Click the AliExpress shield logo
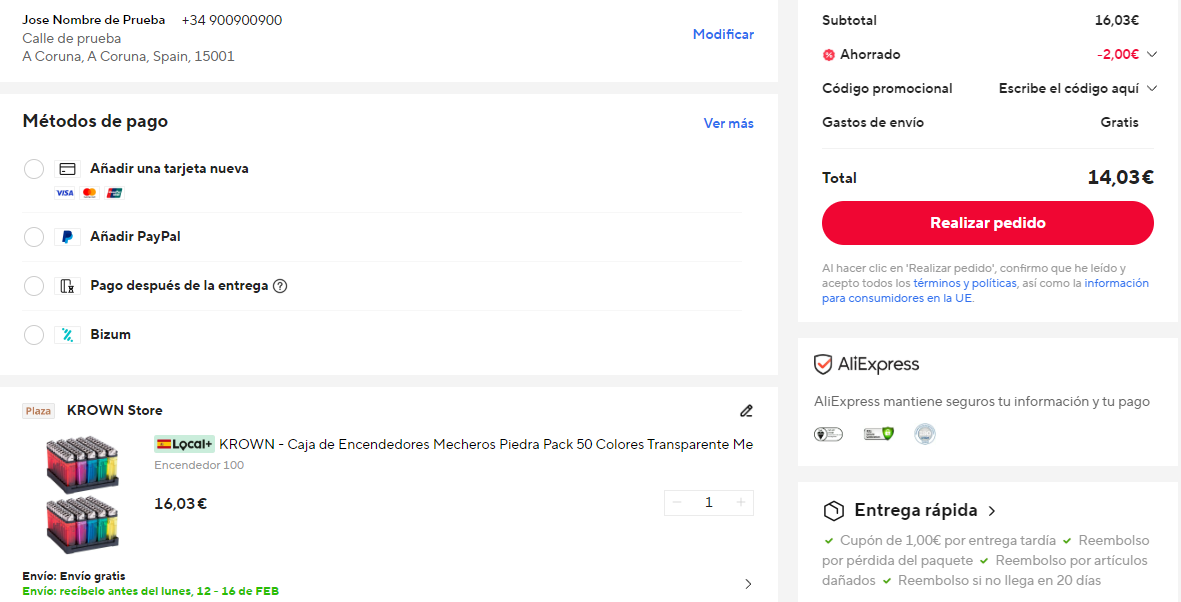The height and width of the screenshot is (602, 1181). (x=824, y=364)
